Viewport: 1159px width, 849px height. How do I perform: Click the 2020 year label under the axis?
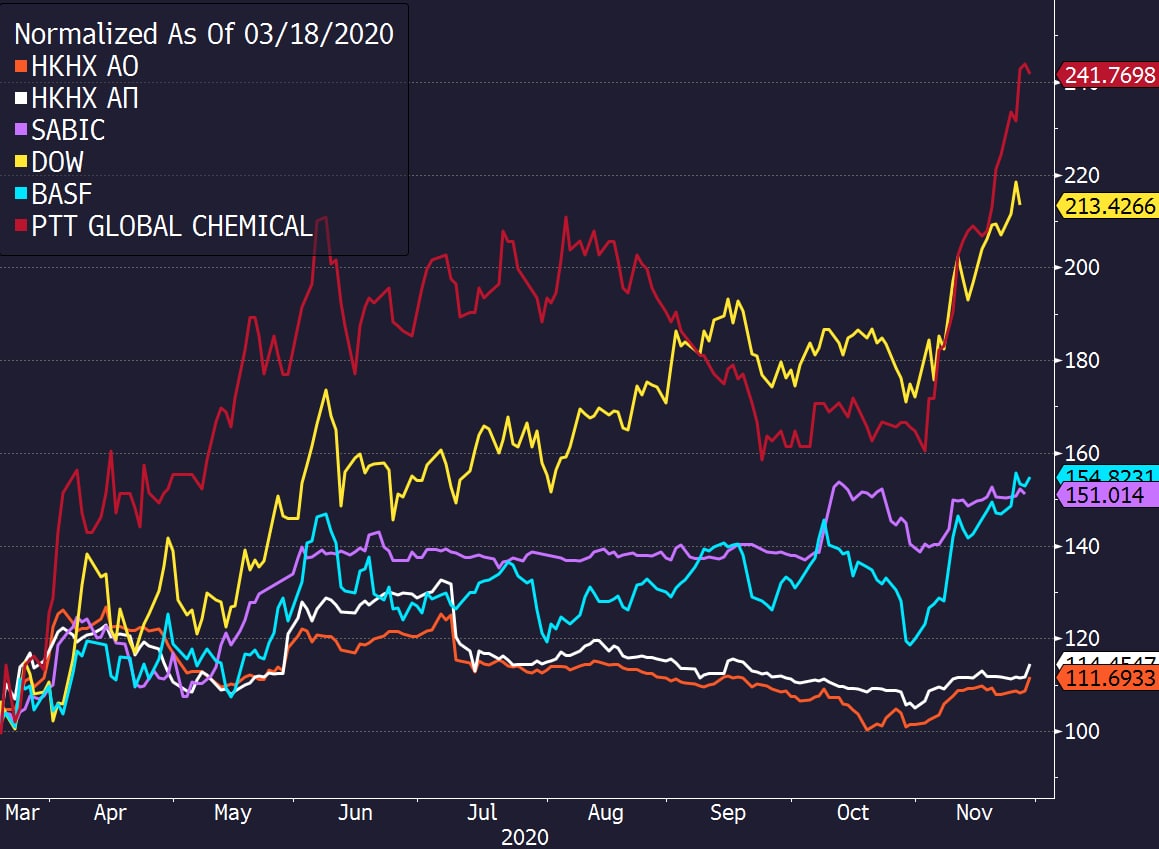click(x=525, y=837)
